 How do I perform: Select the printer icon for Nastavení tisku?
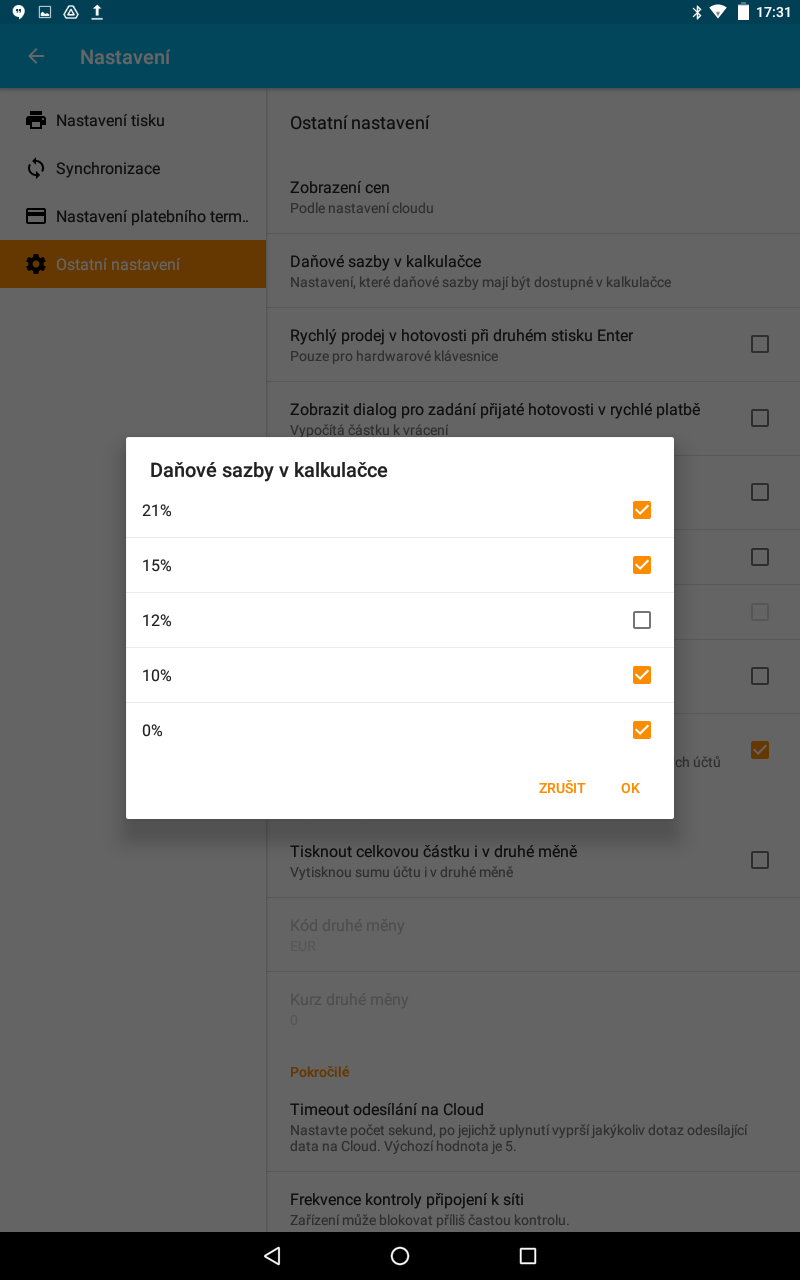tap(36, 120)
